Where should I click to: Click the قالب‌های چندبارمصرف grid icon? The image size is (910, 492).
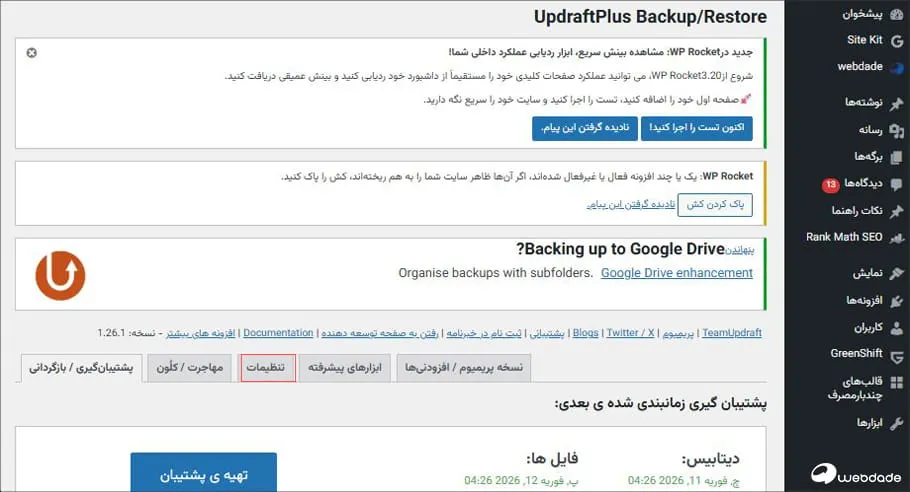[x=897, y=382]
